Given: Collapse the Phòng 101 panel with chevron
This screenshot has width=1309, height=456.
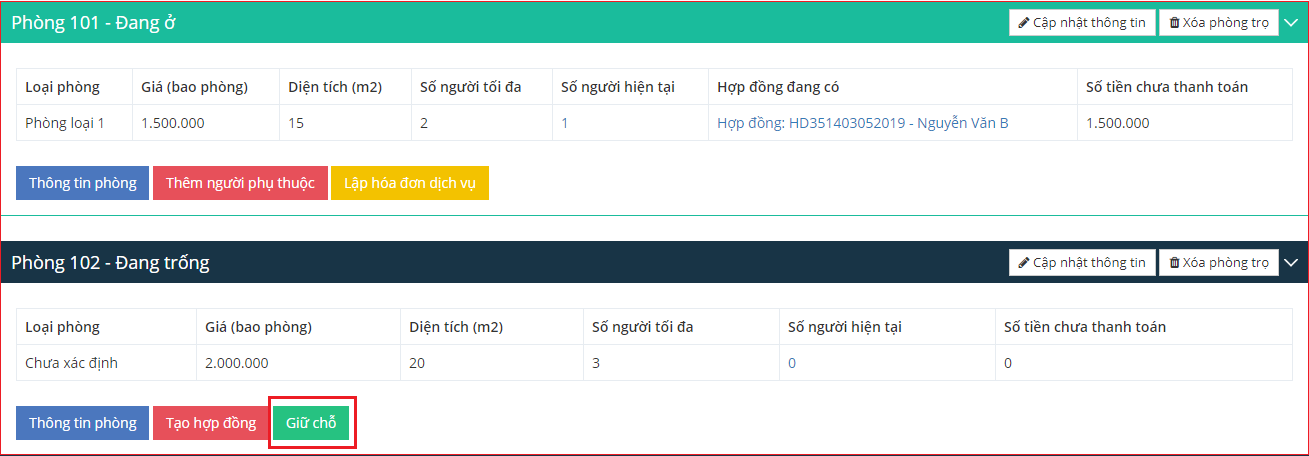Looking at the screenshot, I should pyautogui.click(x=1291, y=22).
